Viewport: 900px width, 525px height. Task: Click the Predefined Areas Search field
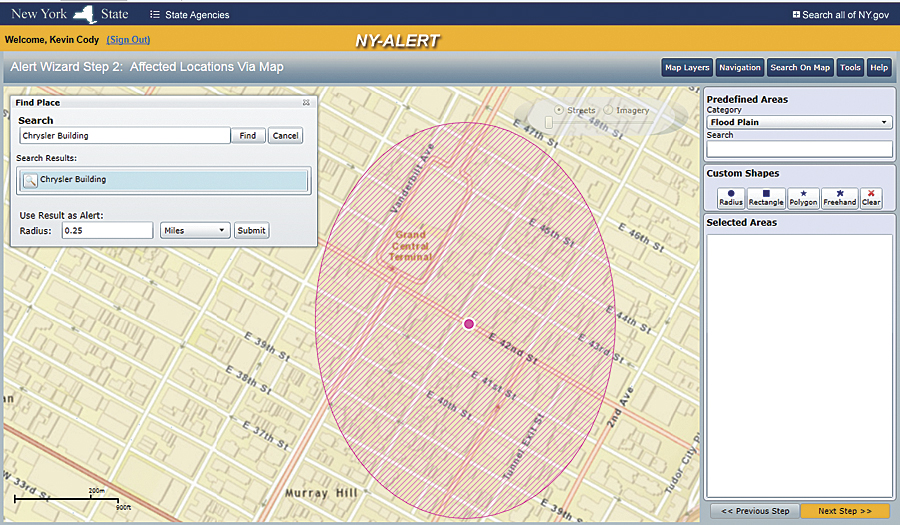(x=799, y=149)
